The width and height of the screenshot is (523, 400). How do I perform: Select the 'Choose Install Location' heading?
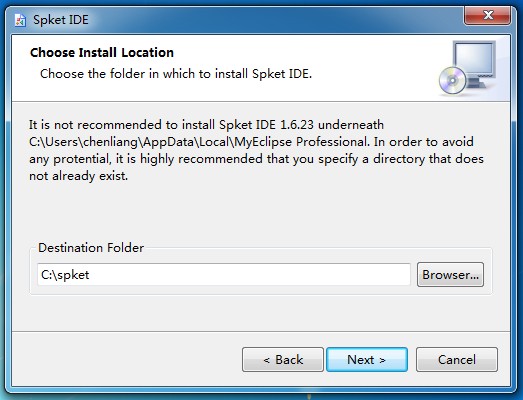coord(102,52)
